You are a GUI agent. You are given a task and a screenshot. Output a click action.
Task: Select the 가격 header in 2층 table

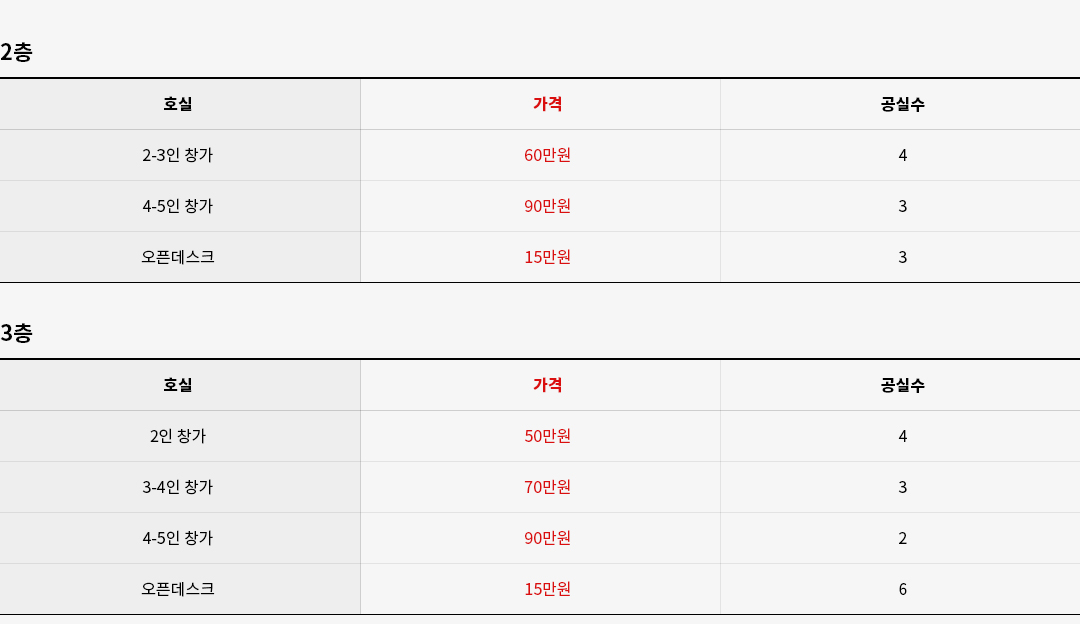(548, 104)
